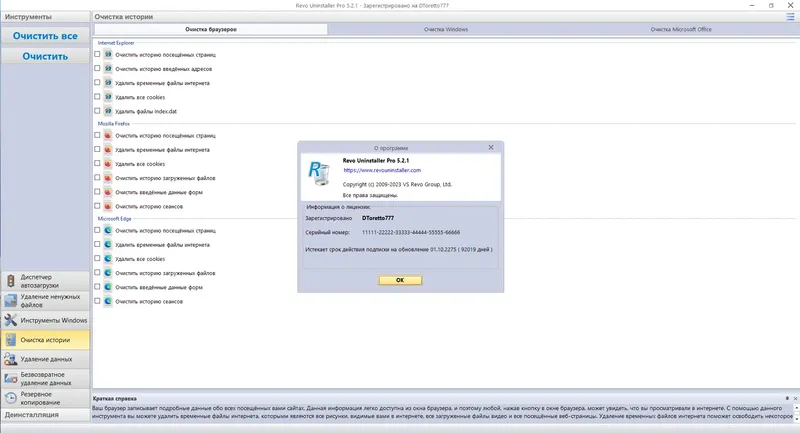Click the Revo Uninstaller logo in About dialog
This screenshot has width=800, height=433.
(x=319, y=173)
